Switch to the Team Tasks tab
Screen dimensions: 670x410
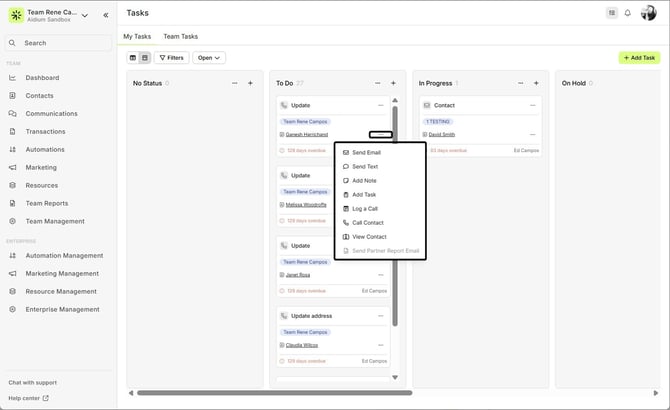(x=180, y=36)
